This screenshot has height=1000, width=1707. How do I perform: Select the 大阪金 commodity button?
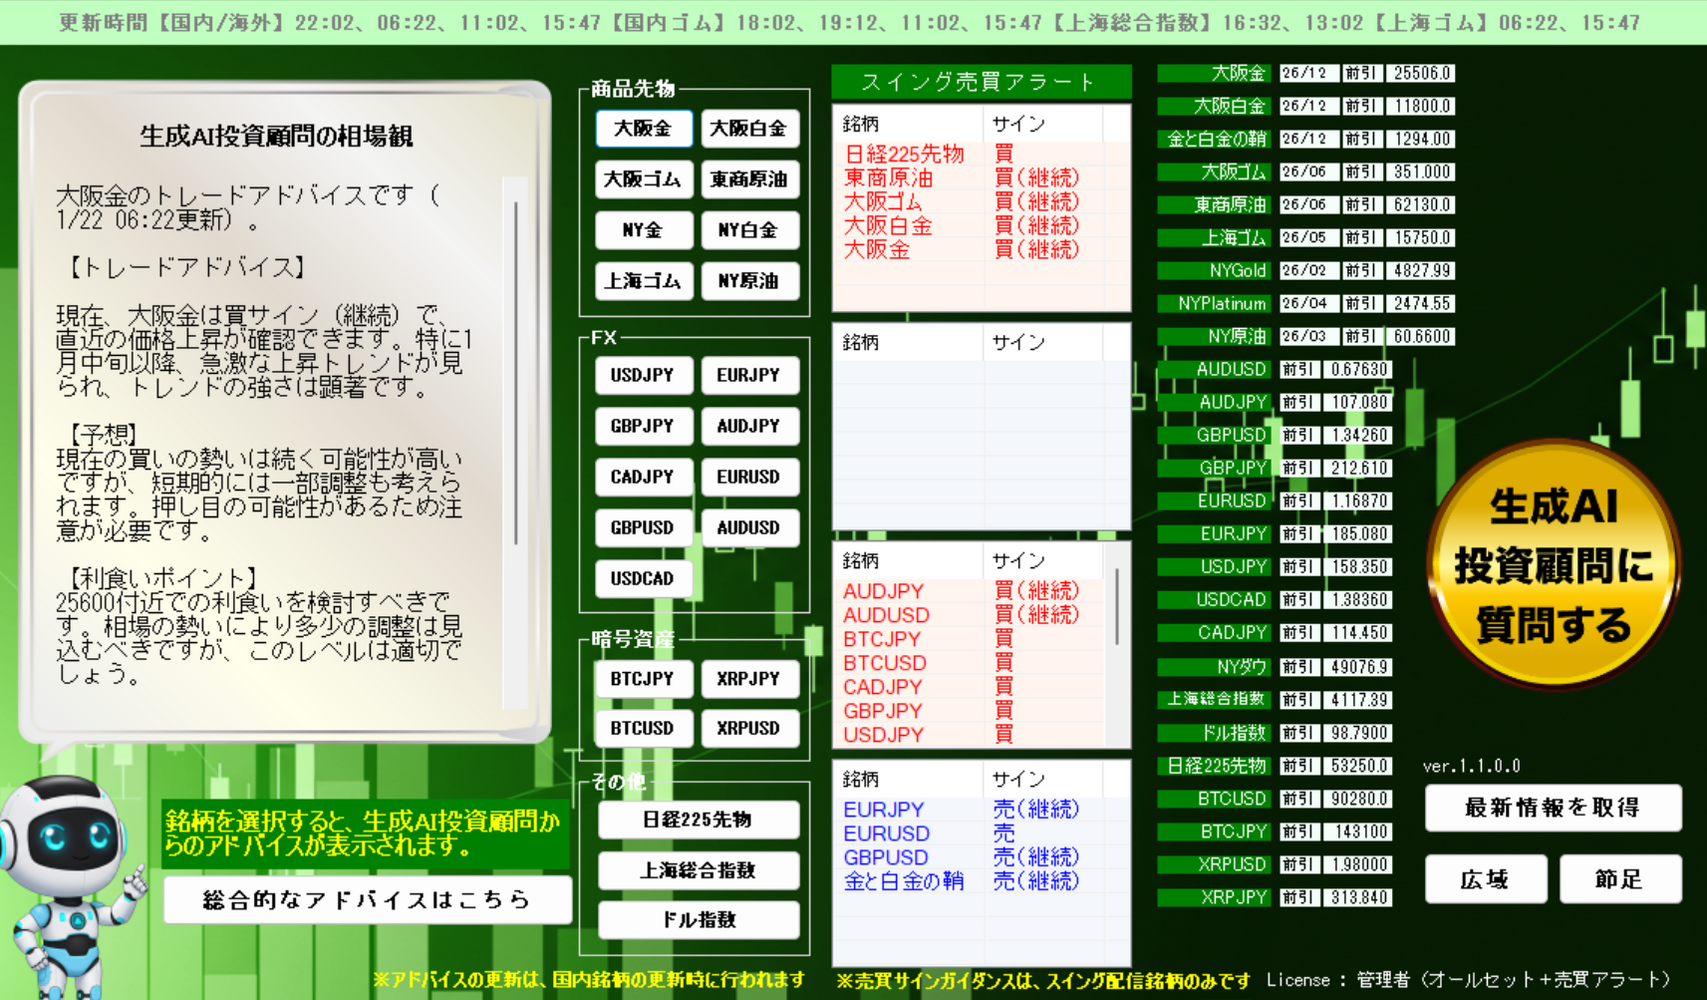pyautogui.click(x=643, y=128)
